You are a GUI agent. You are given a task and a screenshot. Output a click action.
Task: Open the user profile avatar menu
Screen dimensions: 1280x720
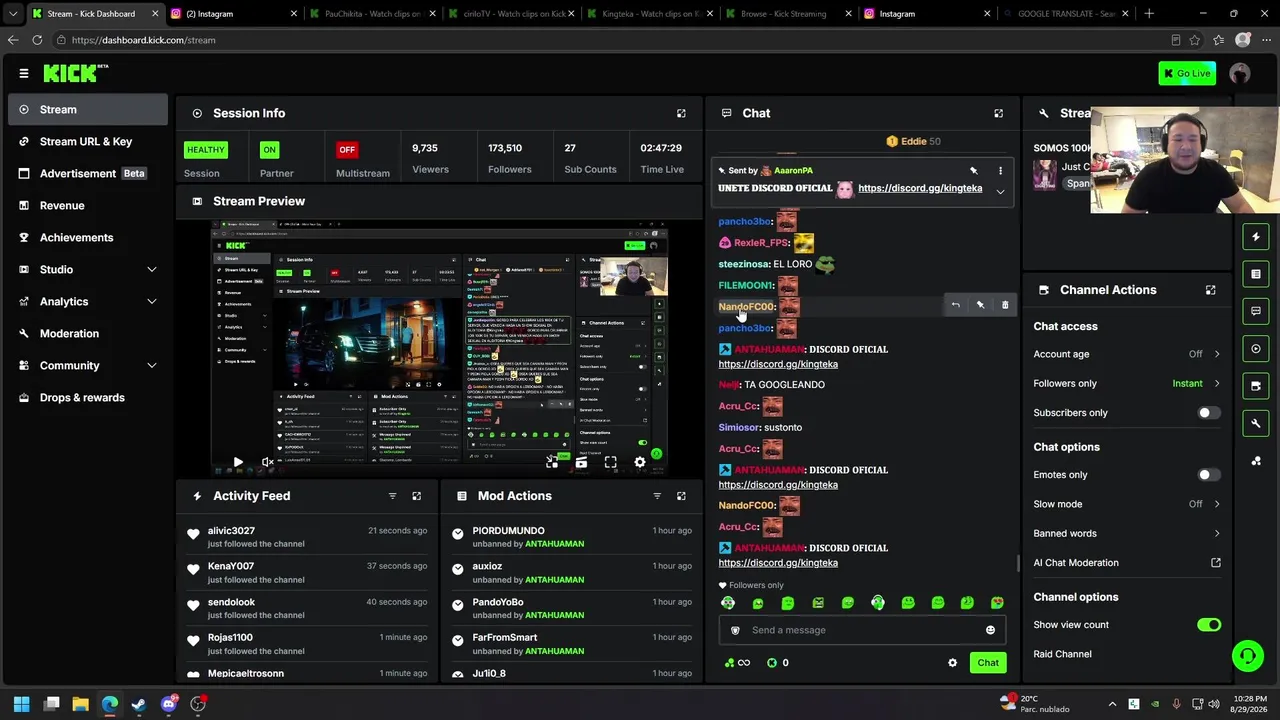1240,73
